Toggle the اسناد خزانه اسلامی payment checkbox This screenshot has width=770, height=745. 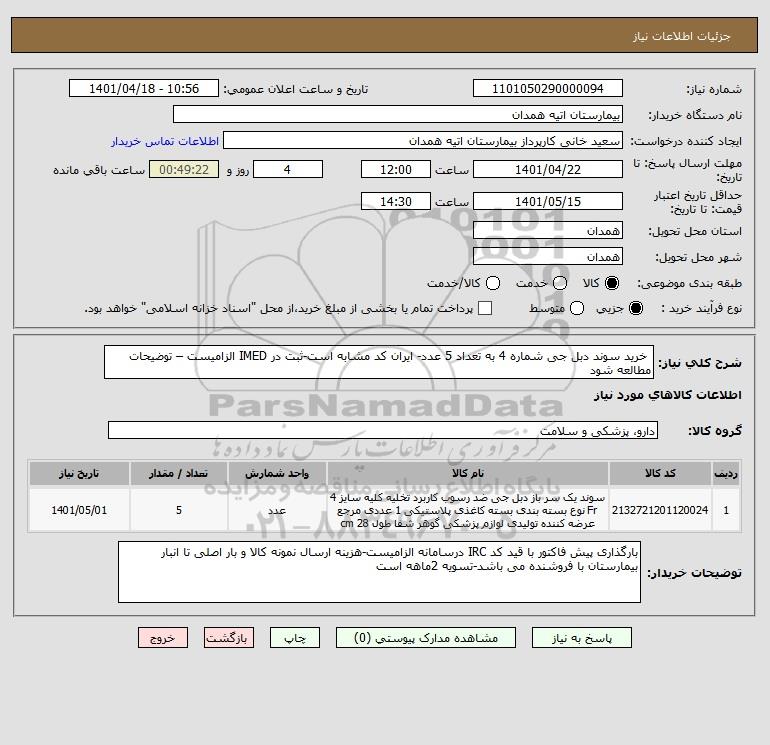coord(485,308)
